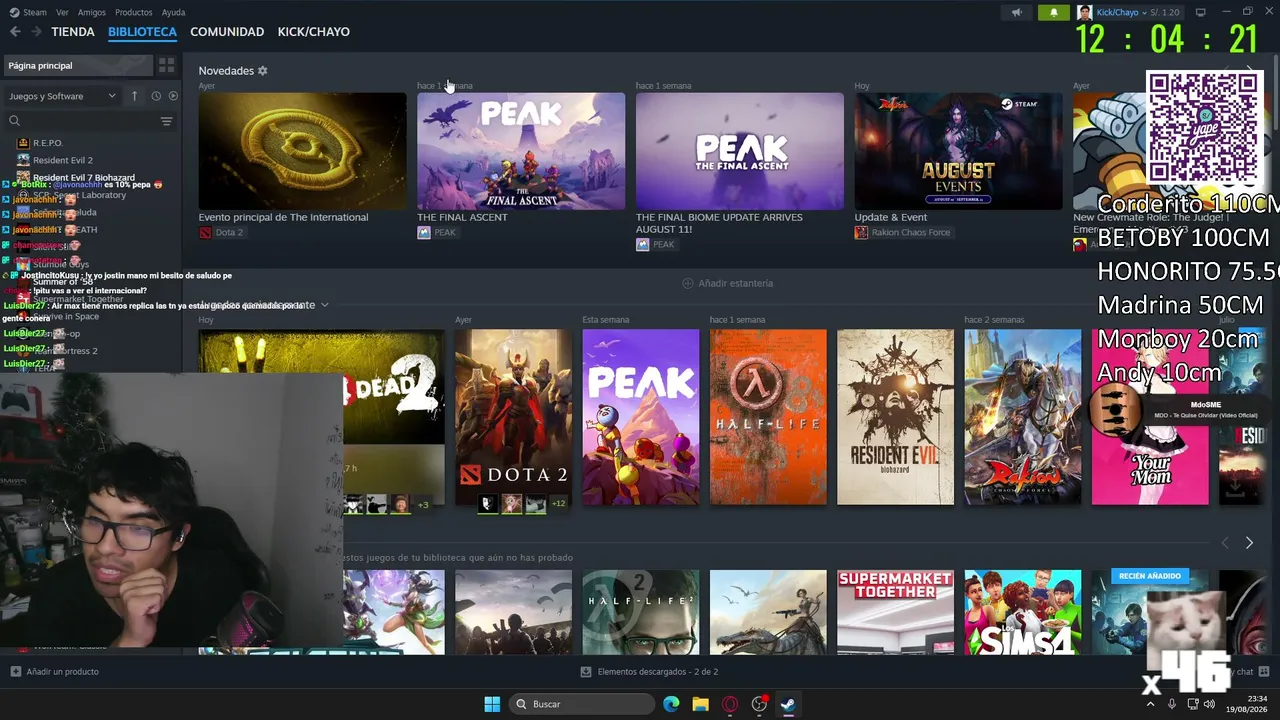Switch to the BIBLIOTECA tab
This screenshot has height=720, width=1280.
[142, 32]
